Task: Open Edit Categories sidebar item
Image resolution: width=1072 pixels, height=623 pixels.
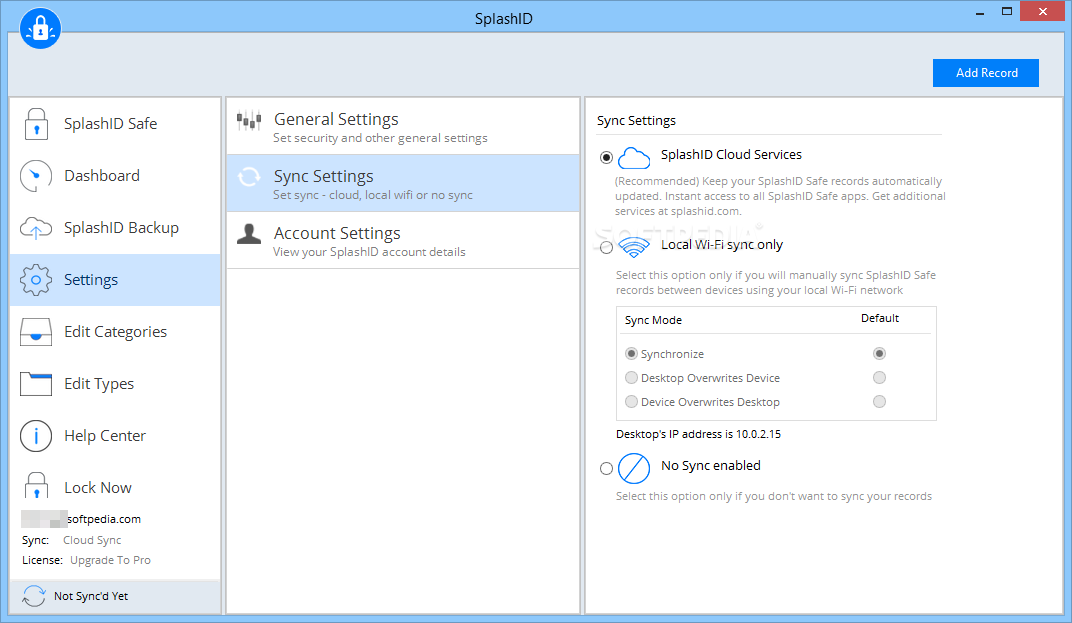Action: click(115, 332)
